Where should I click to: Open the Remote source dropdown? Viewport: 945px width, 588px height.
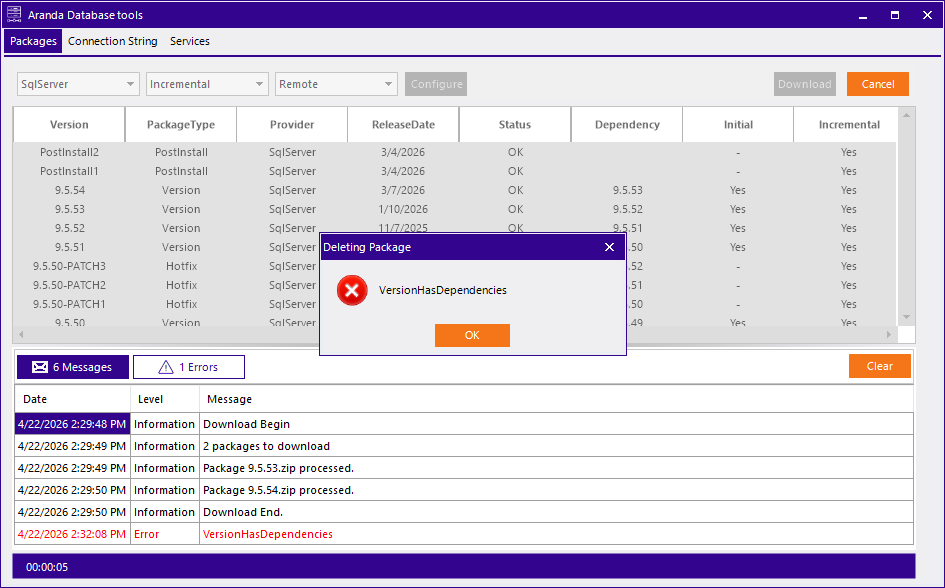(x=336, y=84)
